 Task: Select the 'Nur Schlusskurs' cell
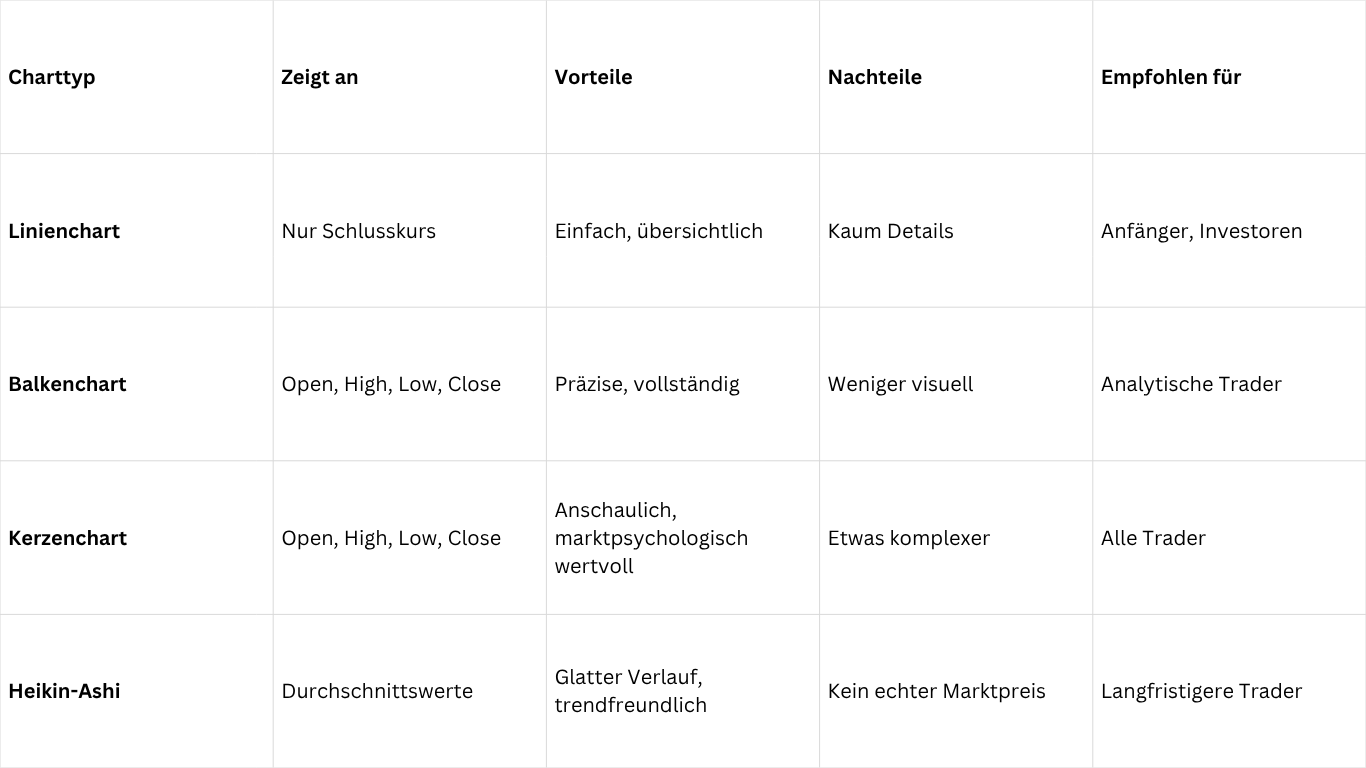click(359, 231)
